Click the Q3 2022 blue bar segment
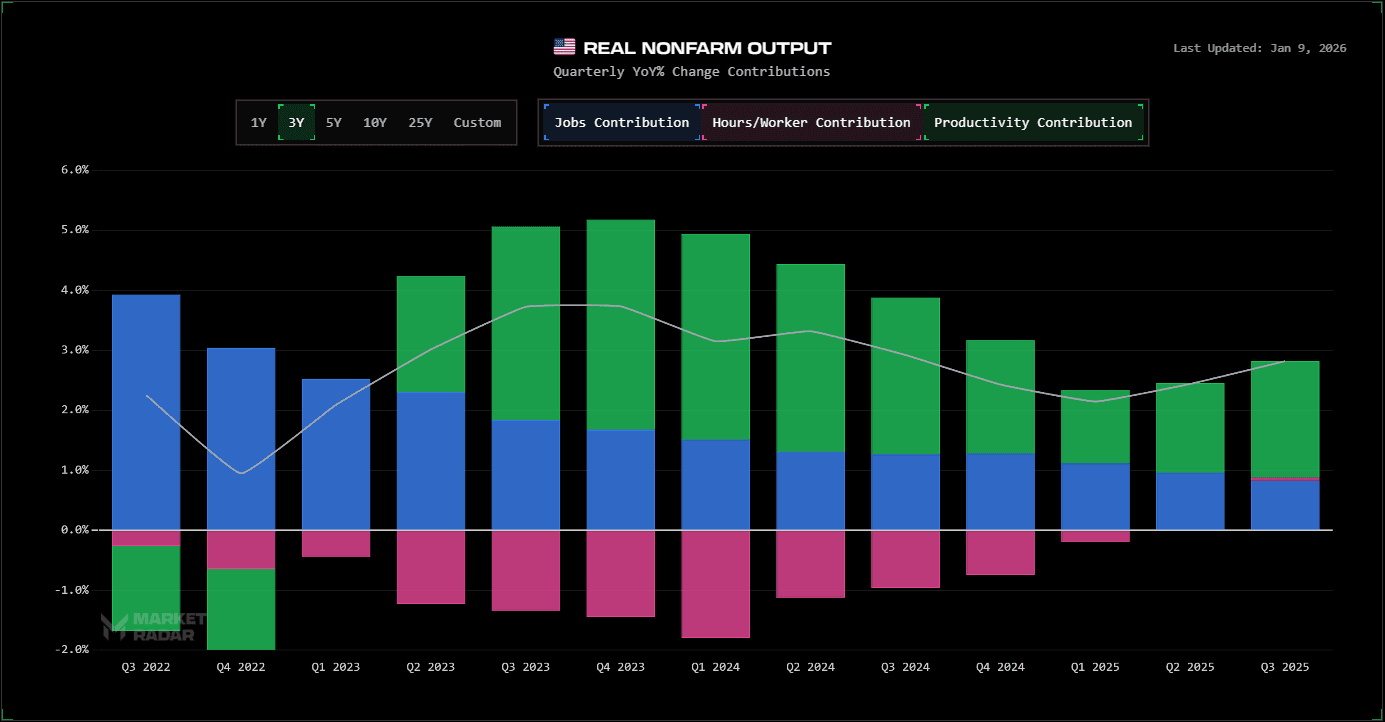Viewport: 1385px width, 722px height. click(x=146, y=410)
